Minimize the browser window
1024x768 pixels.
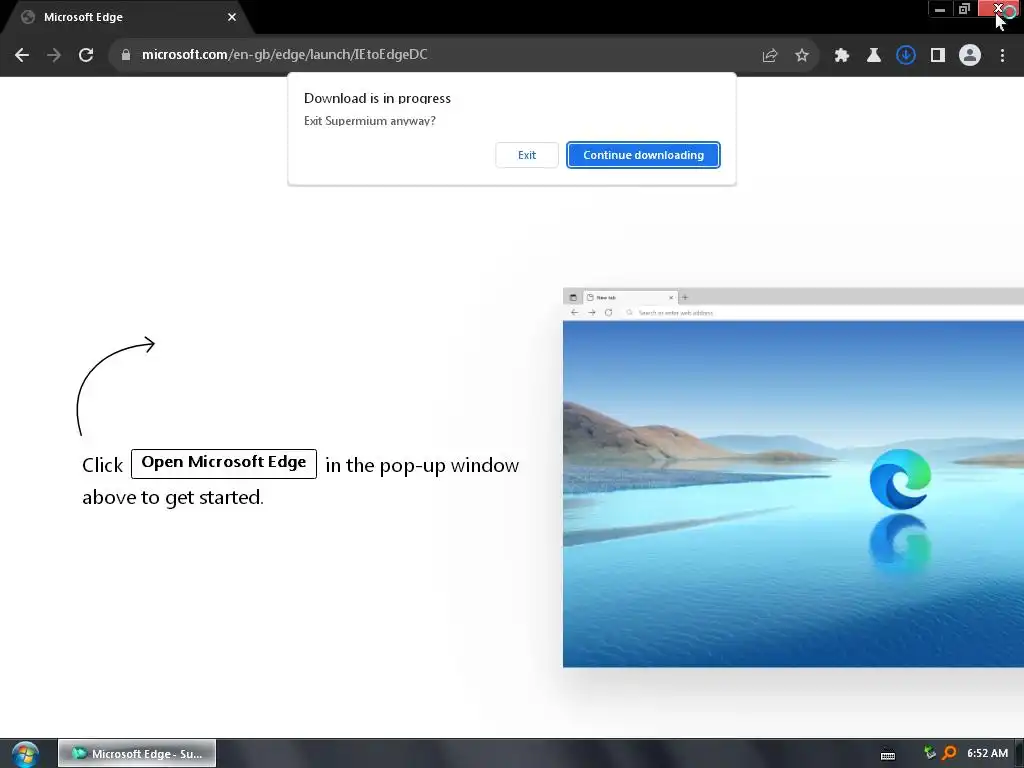click(x=940, y=9)
